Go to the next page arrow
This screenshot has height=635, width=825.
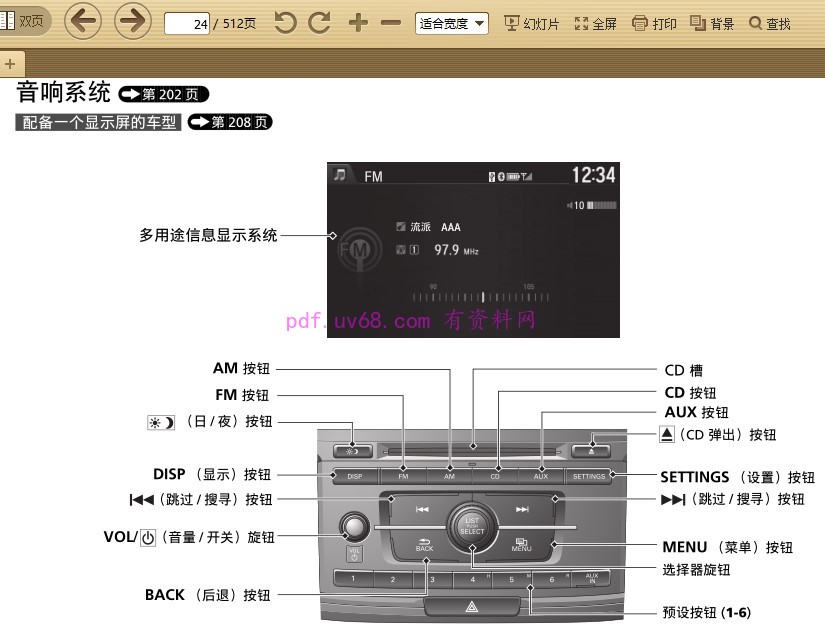click(132, 21)
